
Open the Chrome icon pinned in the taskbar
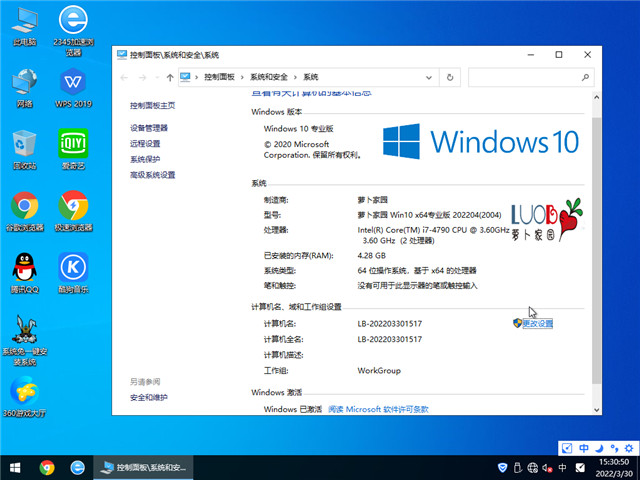coord(47,468)
